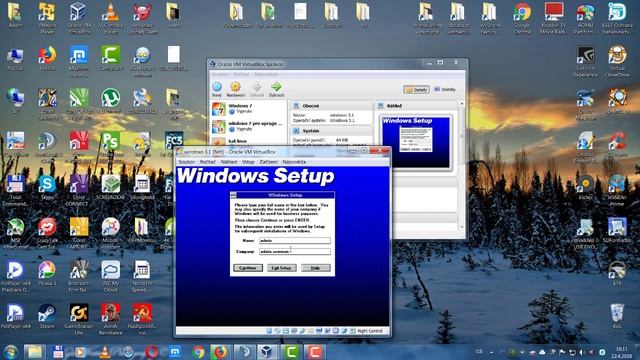
Task: Open the FC3 game desktop shortcut
Action: (x=174, y=144)
